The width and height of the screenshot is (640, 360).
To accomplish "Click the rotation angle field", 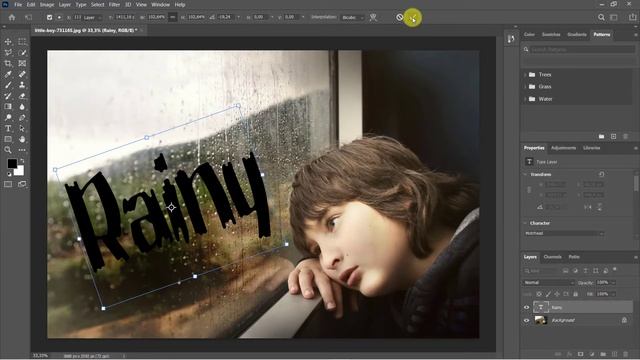I will point(226,17).
